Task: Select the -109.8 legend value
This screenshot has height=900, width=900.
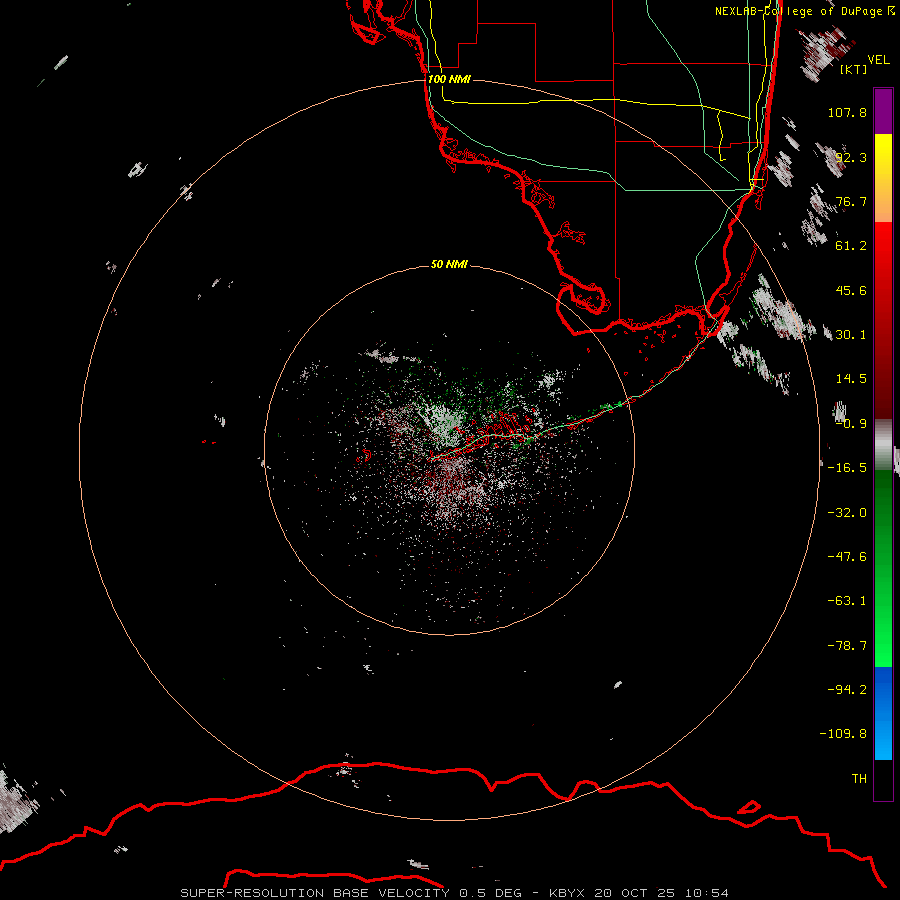Action: (x=843, y=734)
